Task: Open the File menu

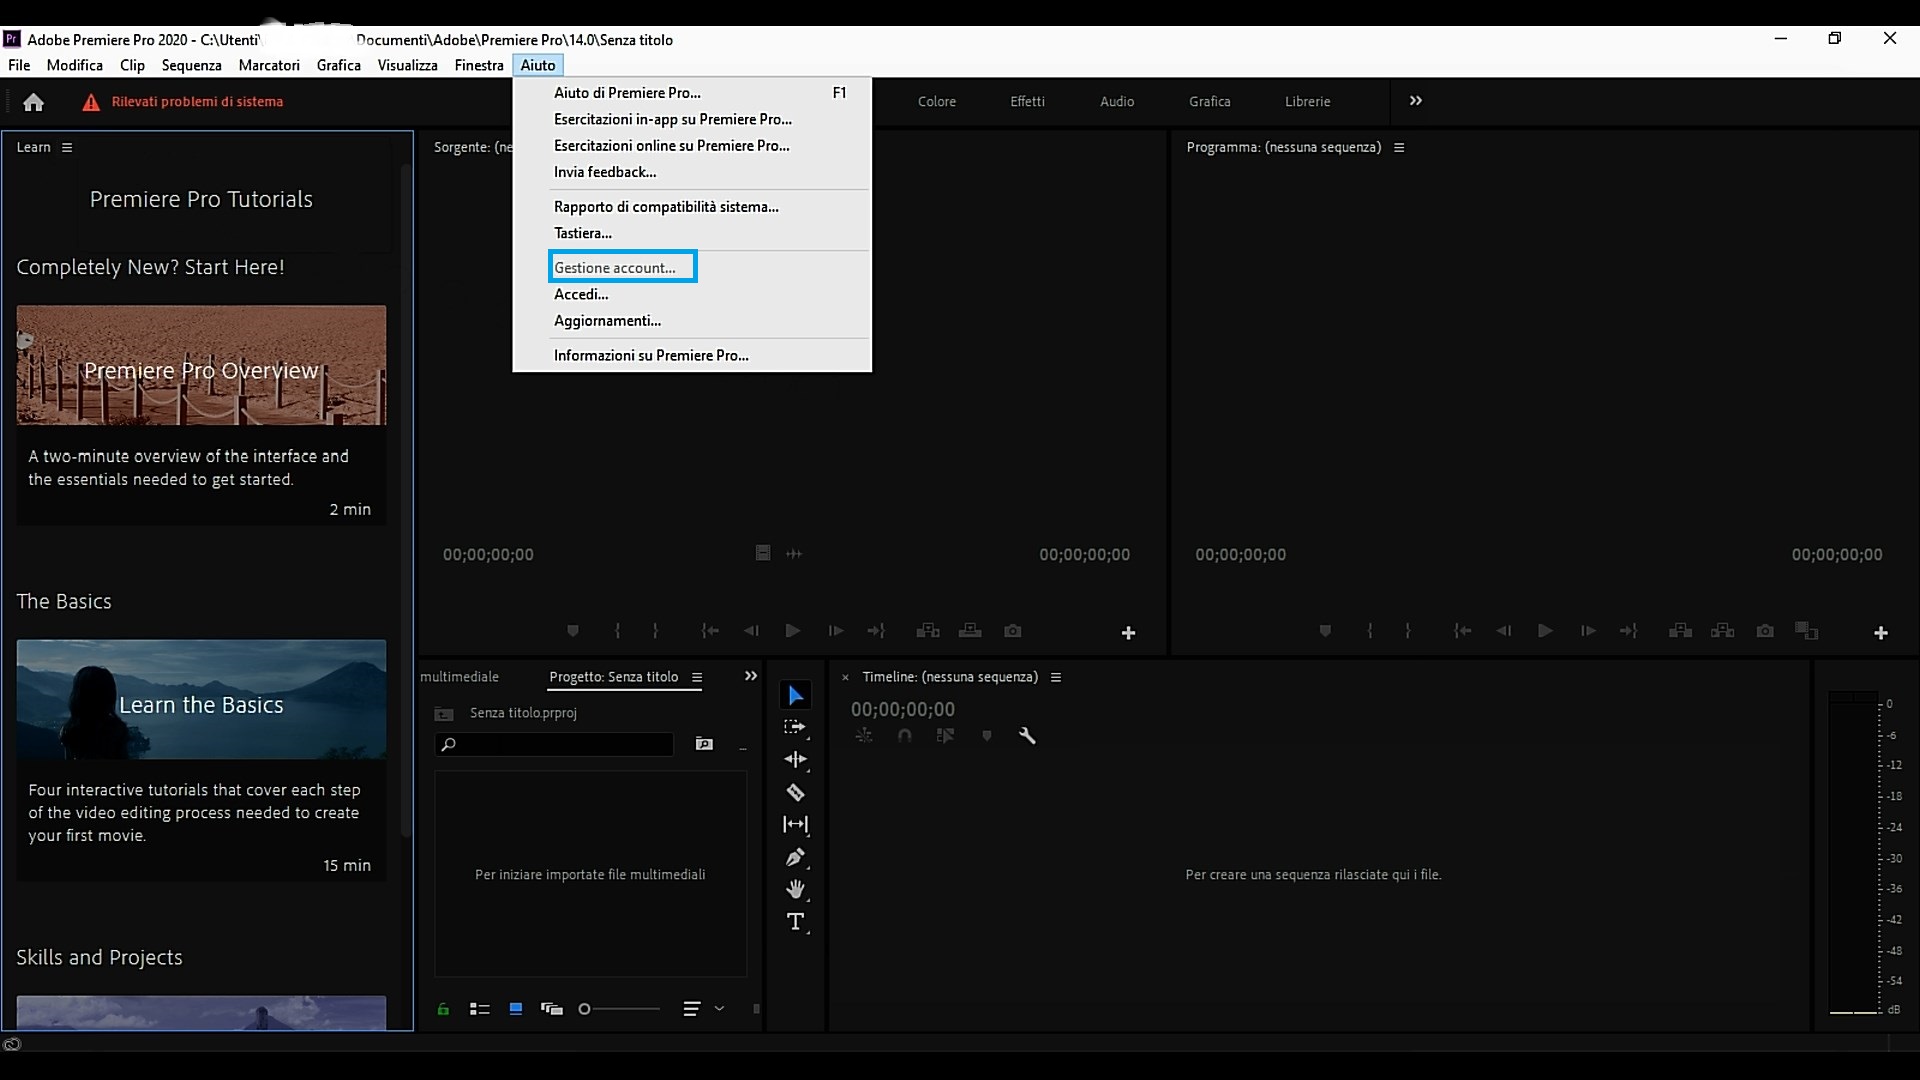Action: coord(19,65)
